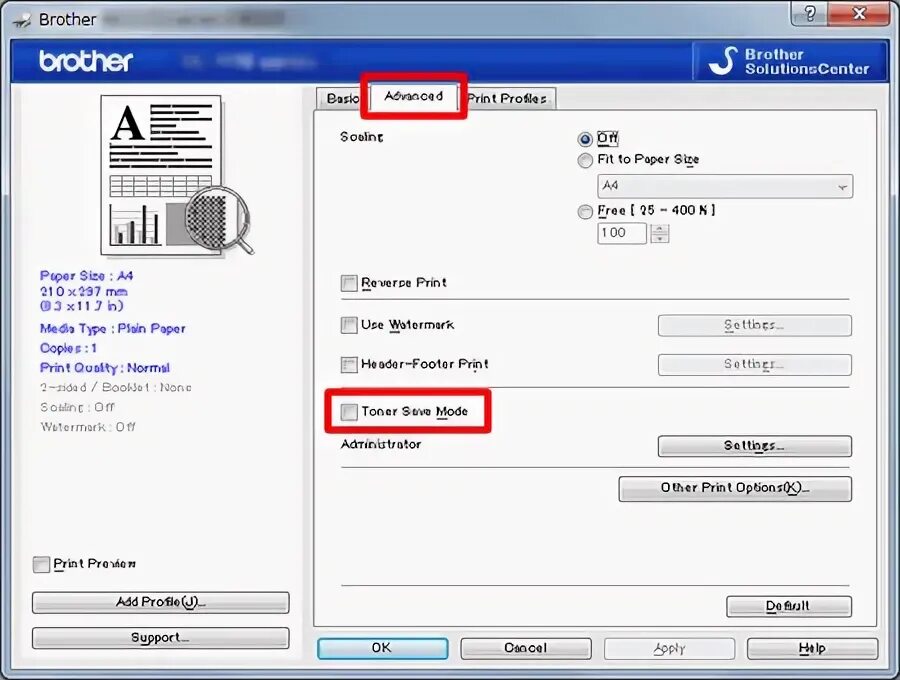Open Administrator Settings button

pyautogui.click(x=755, y=446)
